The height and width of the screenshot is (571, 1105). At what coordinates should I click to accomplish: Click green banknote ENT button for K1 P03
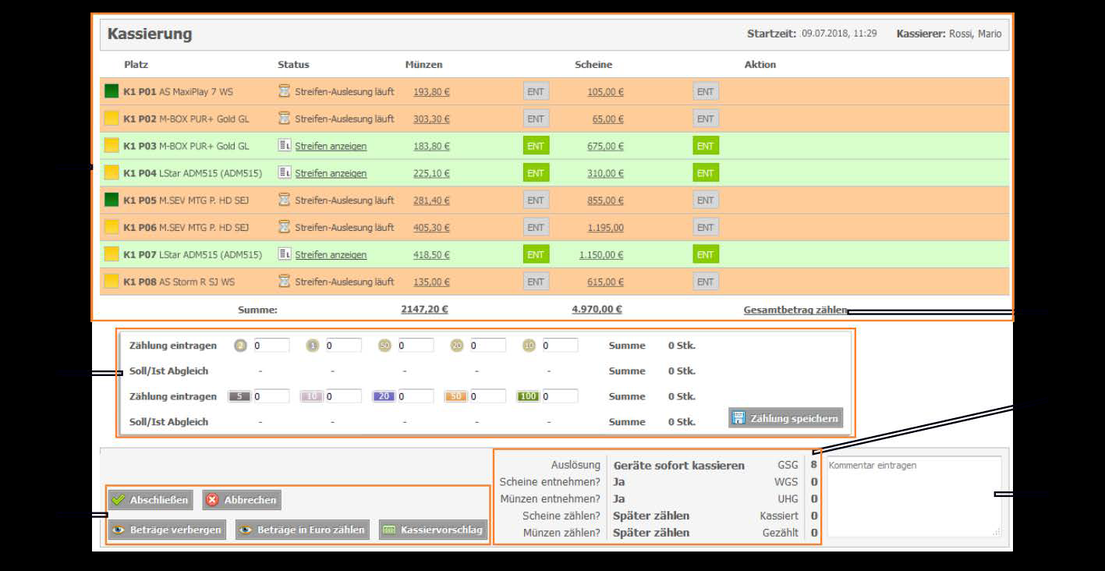coord(705,146)
